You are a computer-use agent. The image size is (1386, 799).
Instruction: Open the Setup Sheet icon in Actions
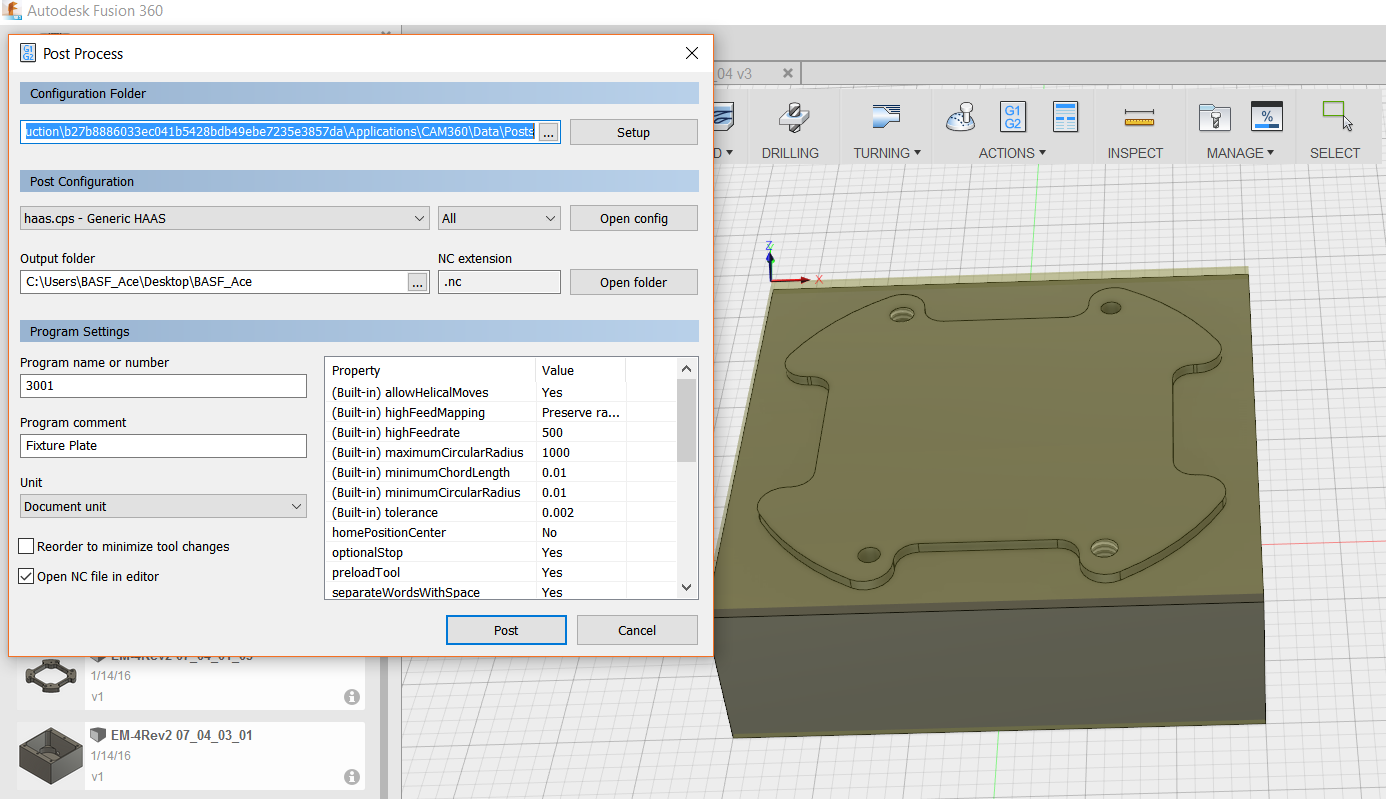pos(1065,117)
